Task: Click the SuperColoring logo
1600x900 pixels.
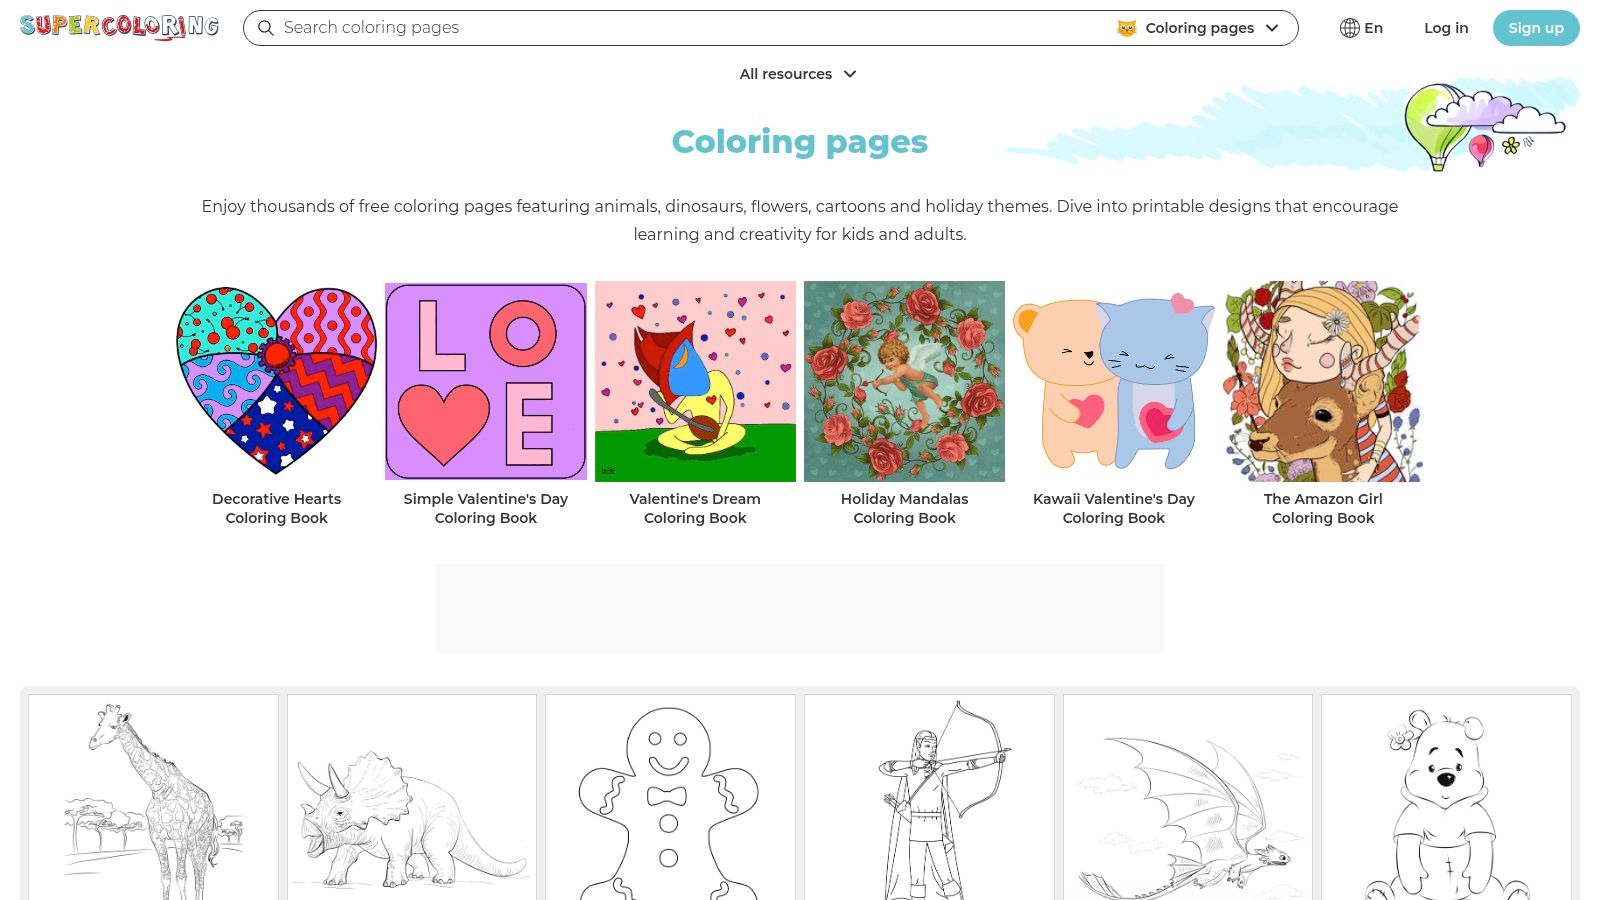Action: point(118,27)
